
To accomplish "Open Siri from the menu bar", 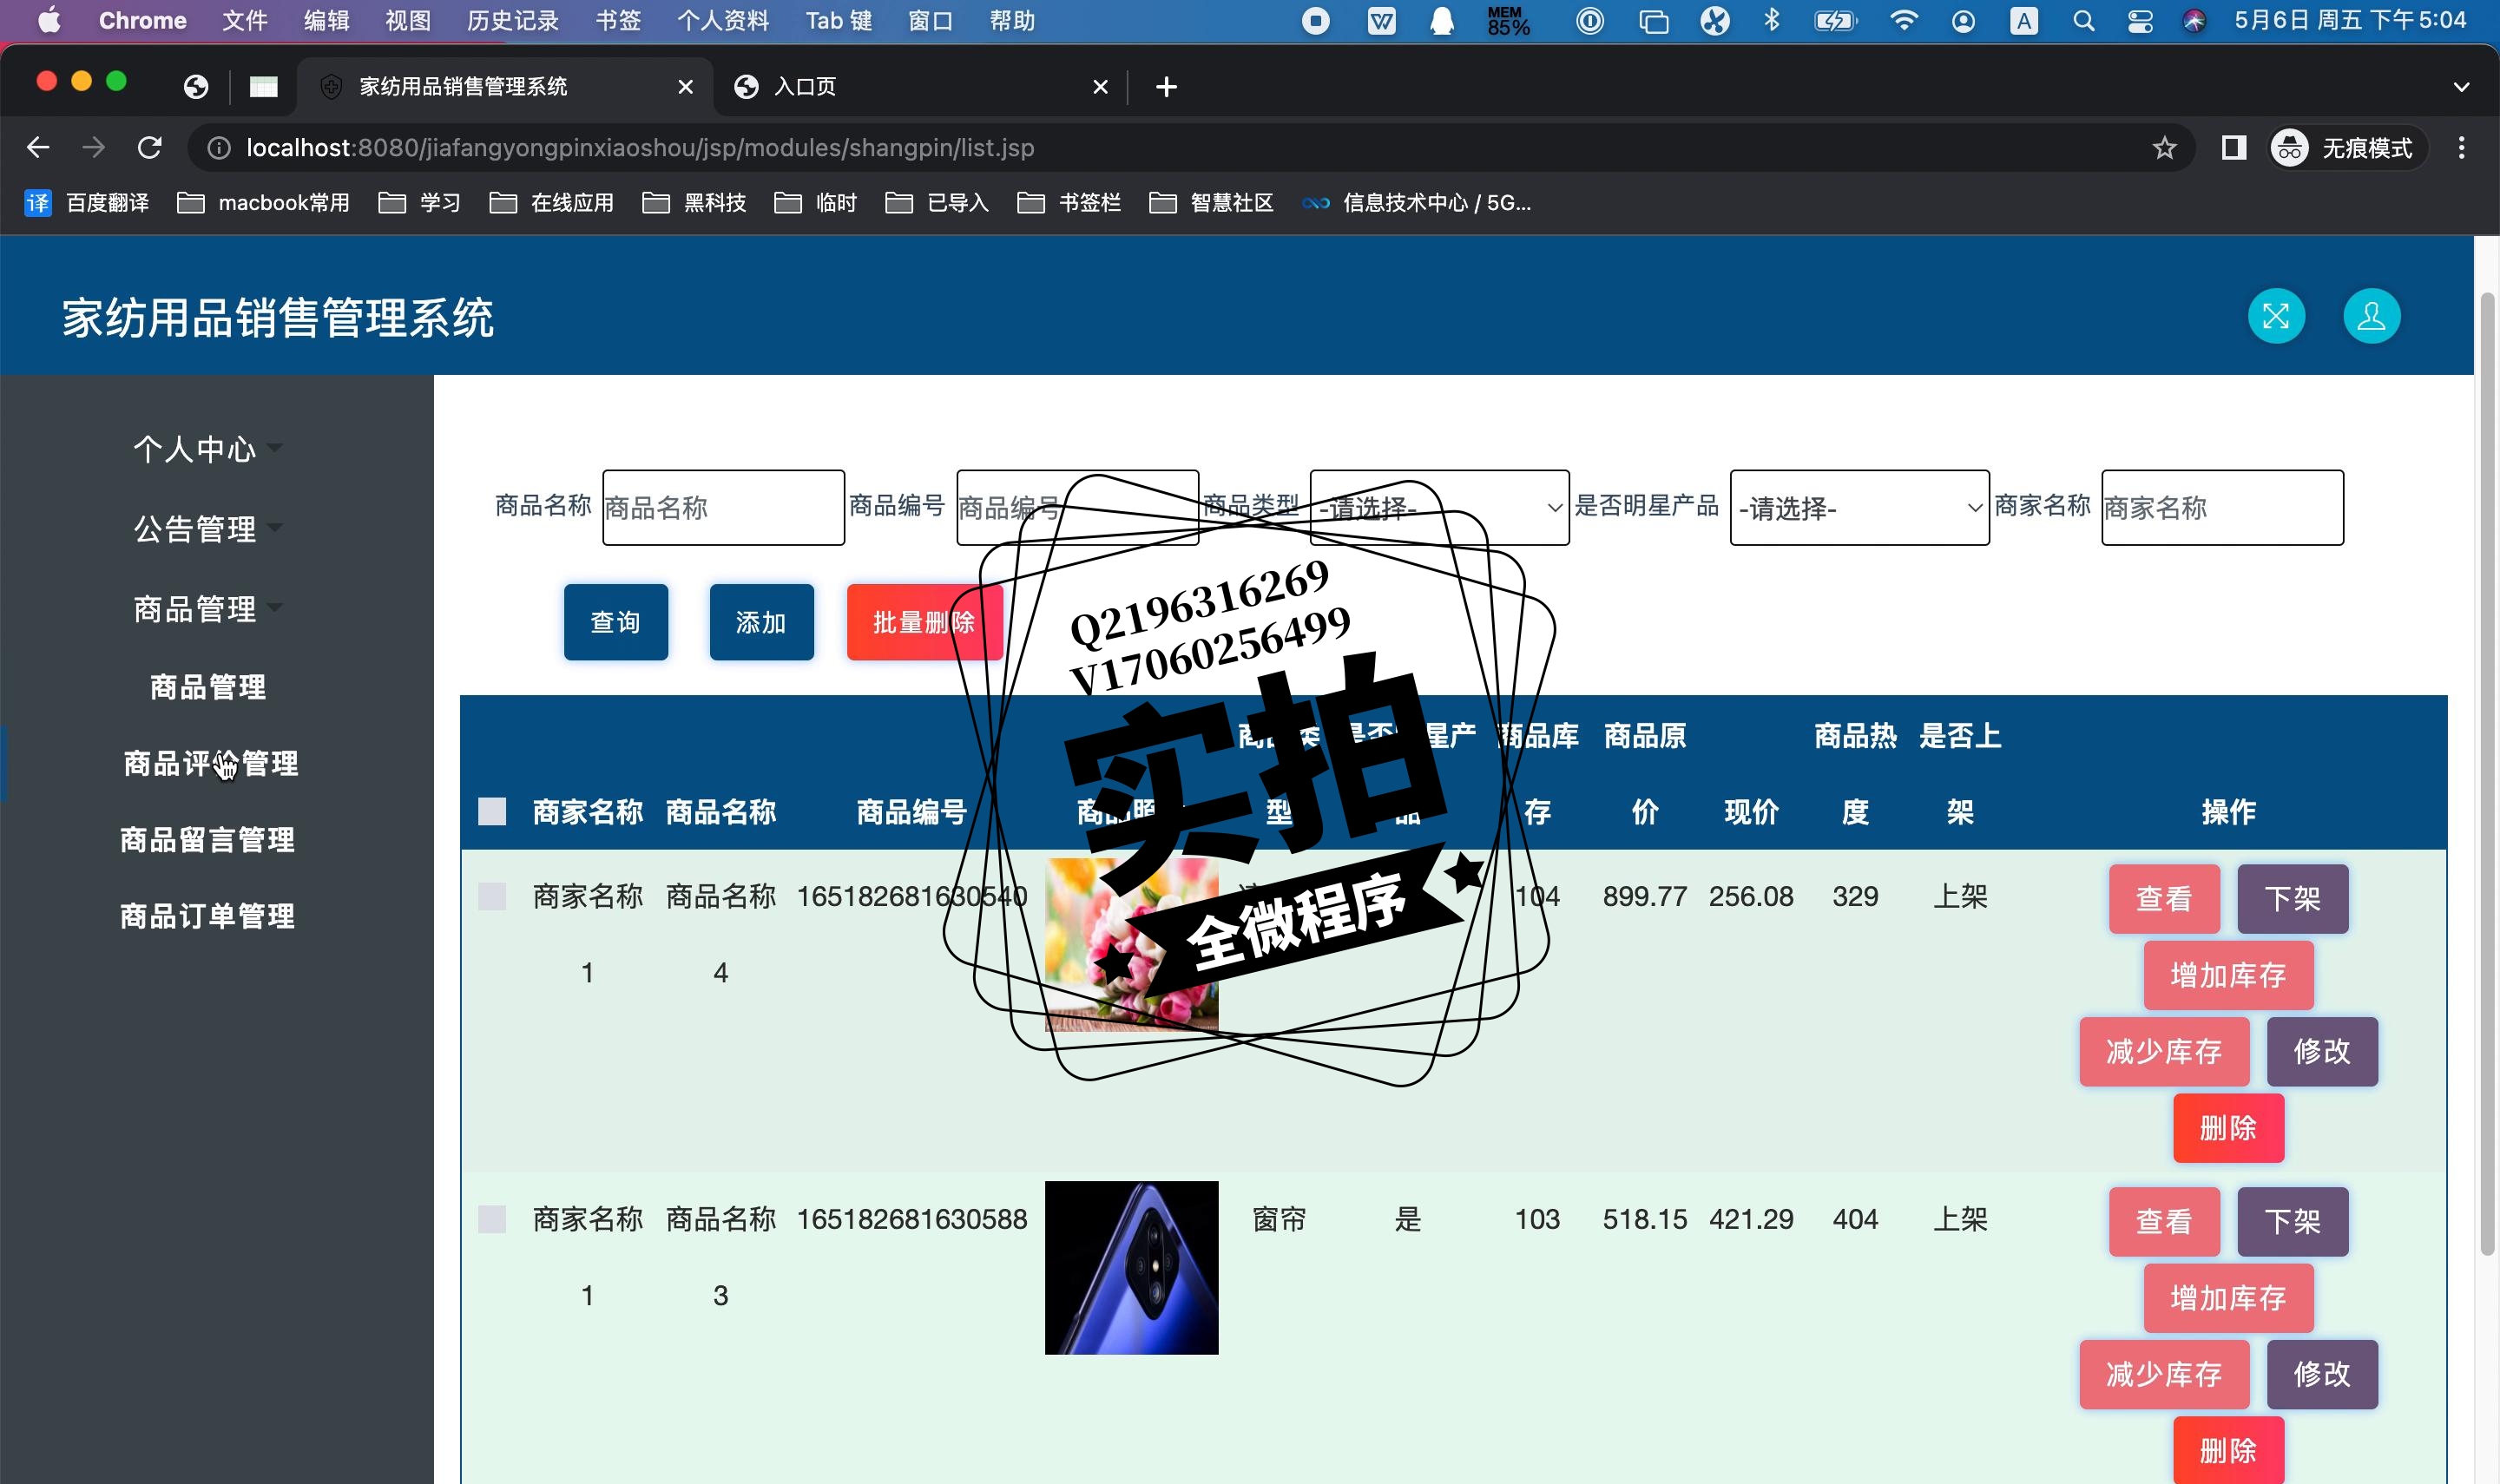I will pyautogui.click(x=2194, y=21).
